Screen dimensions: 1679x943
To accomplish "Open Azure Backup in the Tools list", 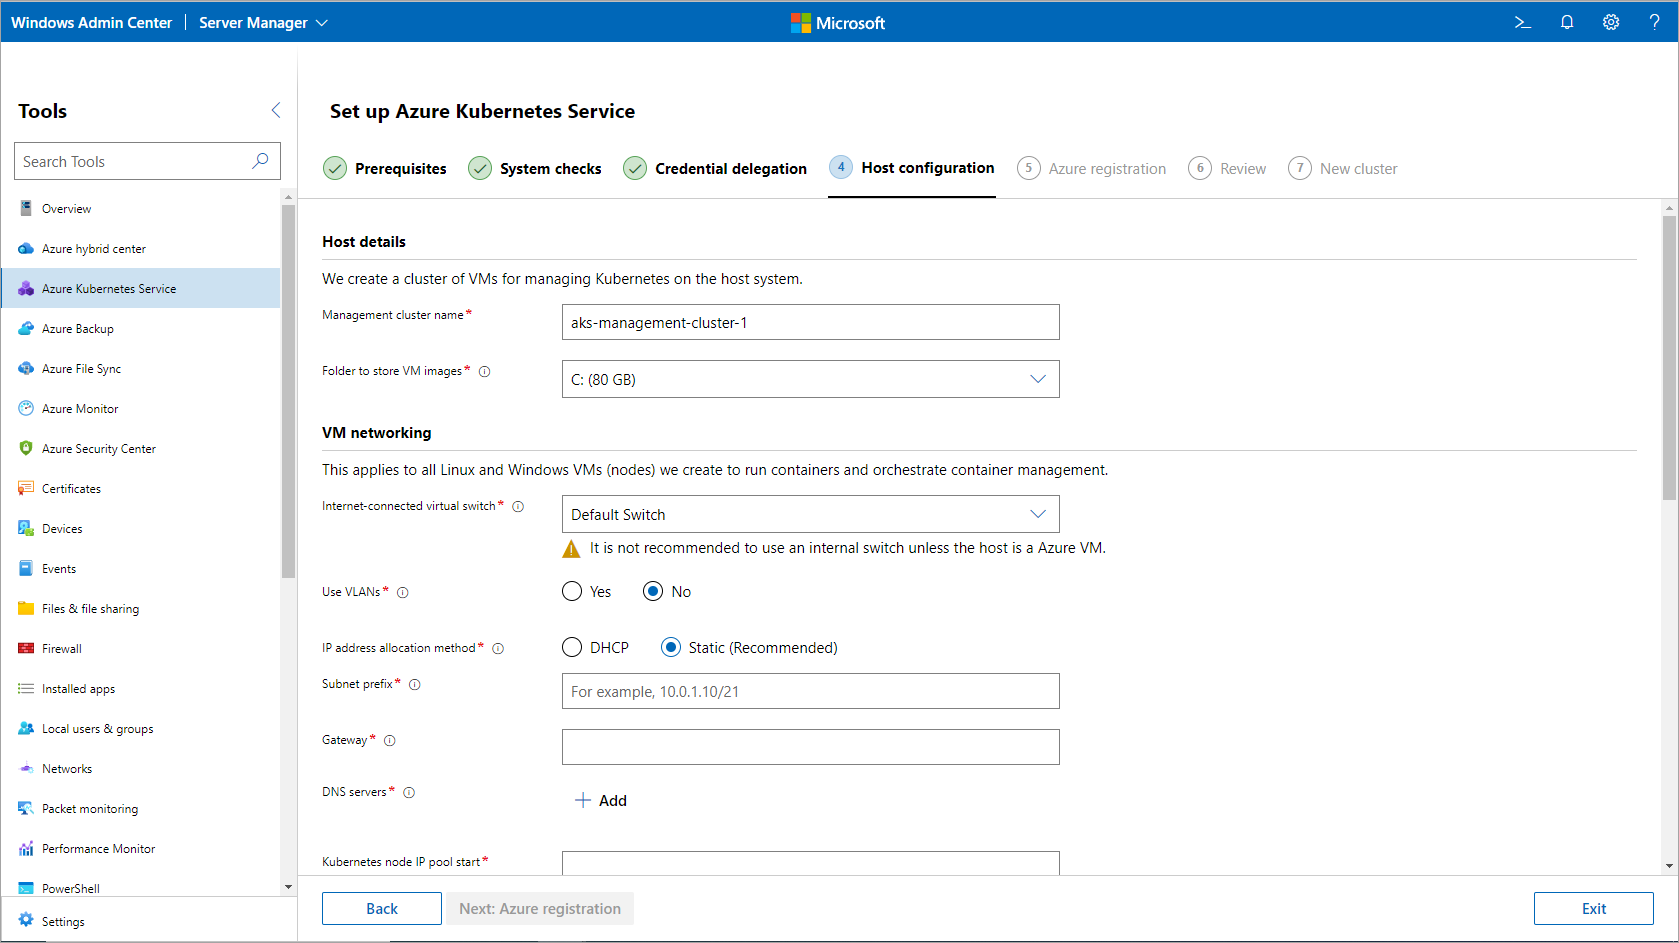I will pos(78,329).
